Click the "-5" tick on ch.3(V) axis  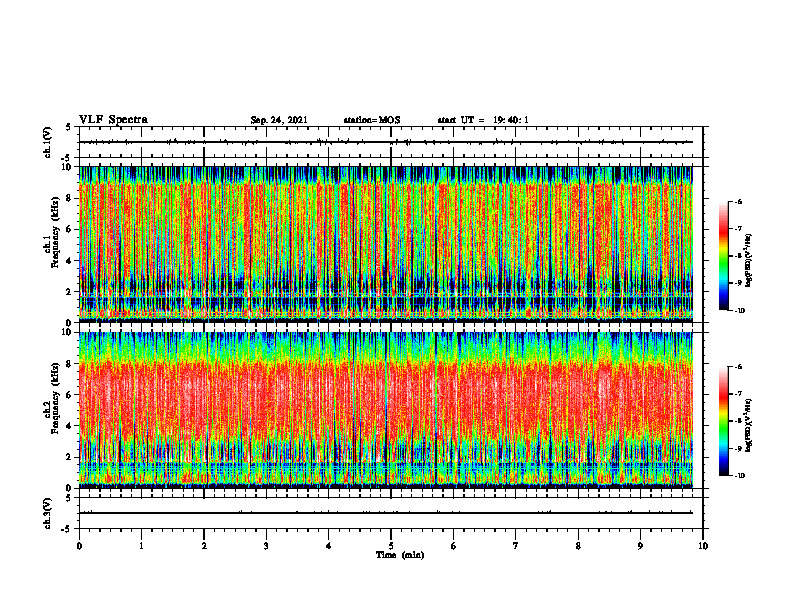coord(67,529)
